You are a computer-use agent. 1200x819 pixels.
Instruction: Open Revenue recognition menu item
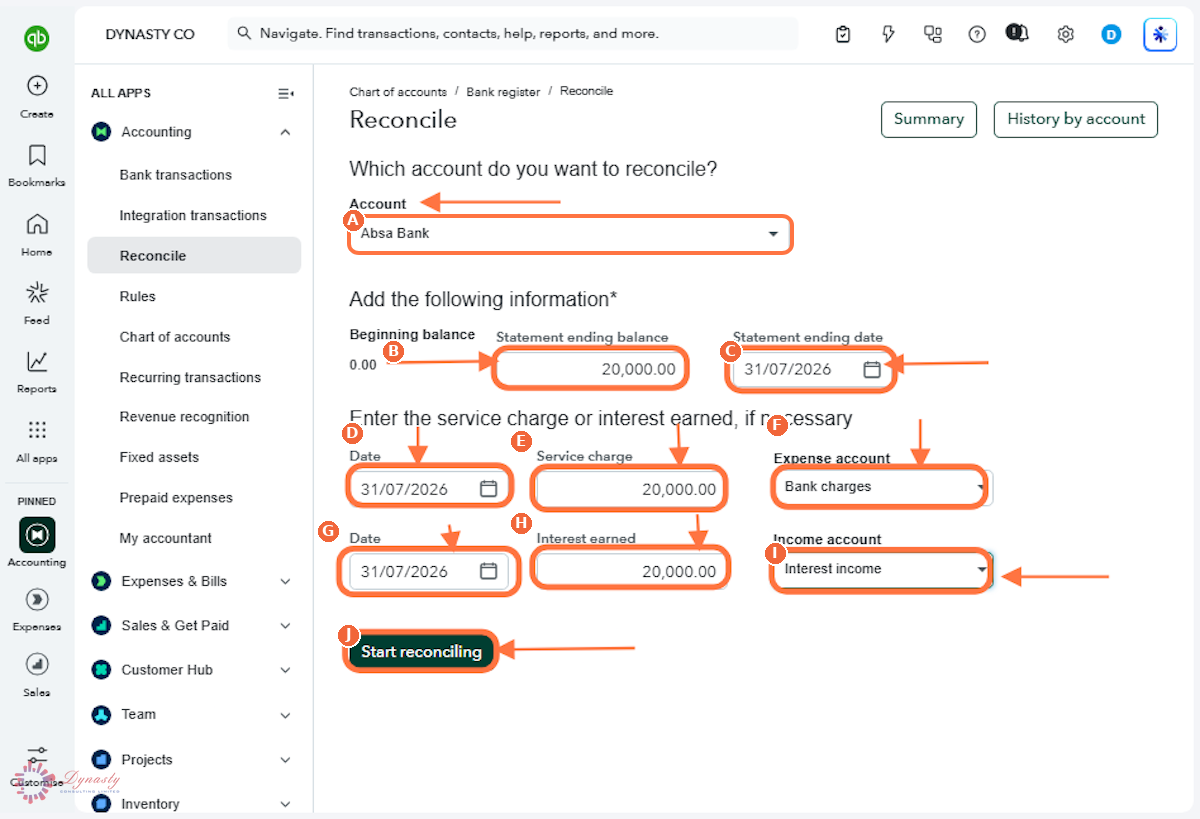[185, 417]
